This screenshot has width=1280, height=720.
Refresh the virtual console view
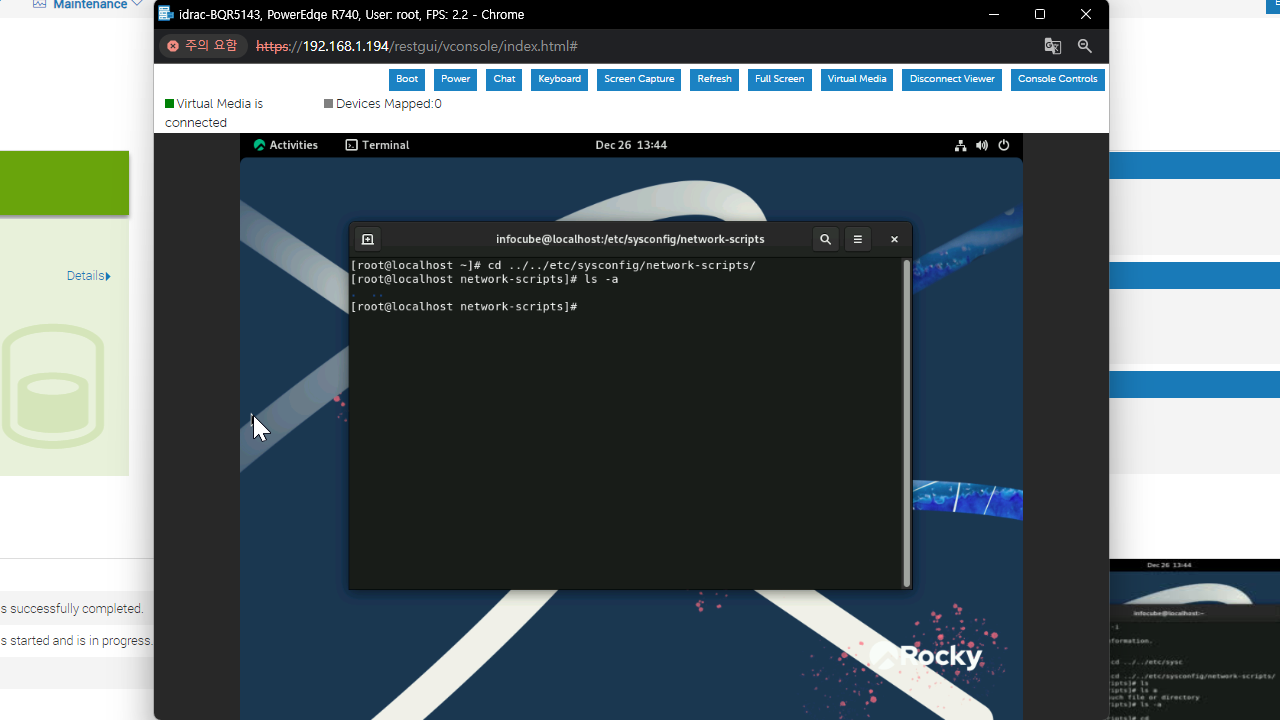pyautogui.click(x=714, y=79)
